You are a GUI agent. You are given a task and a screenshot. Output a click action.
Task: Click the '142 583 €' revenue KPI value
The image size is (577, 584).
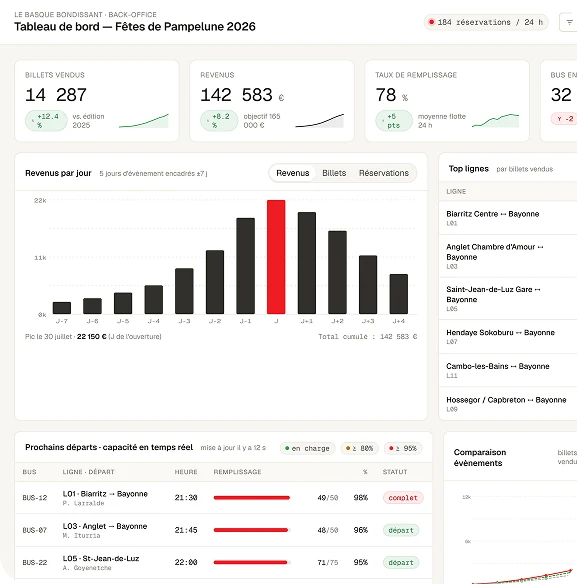pos(242,95)
